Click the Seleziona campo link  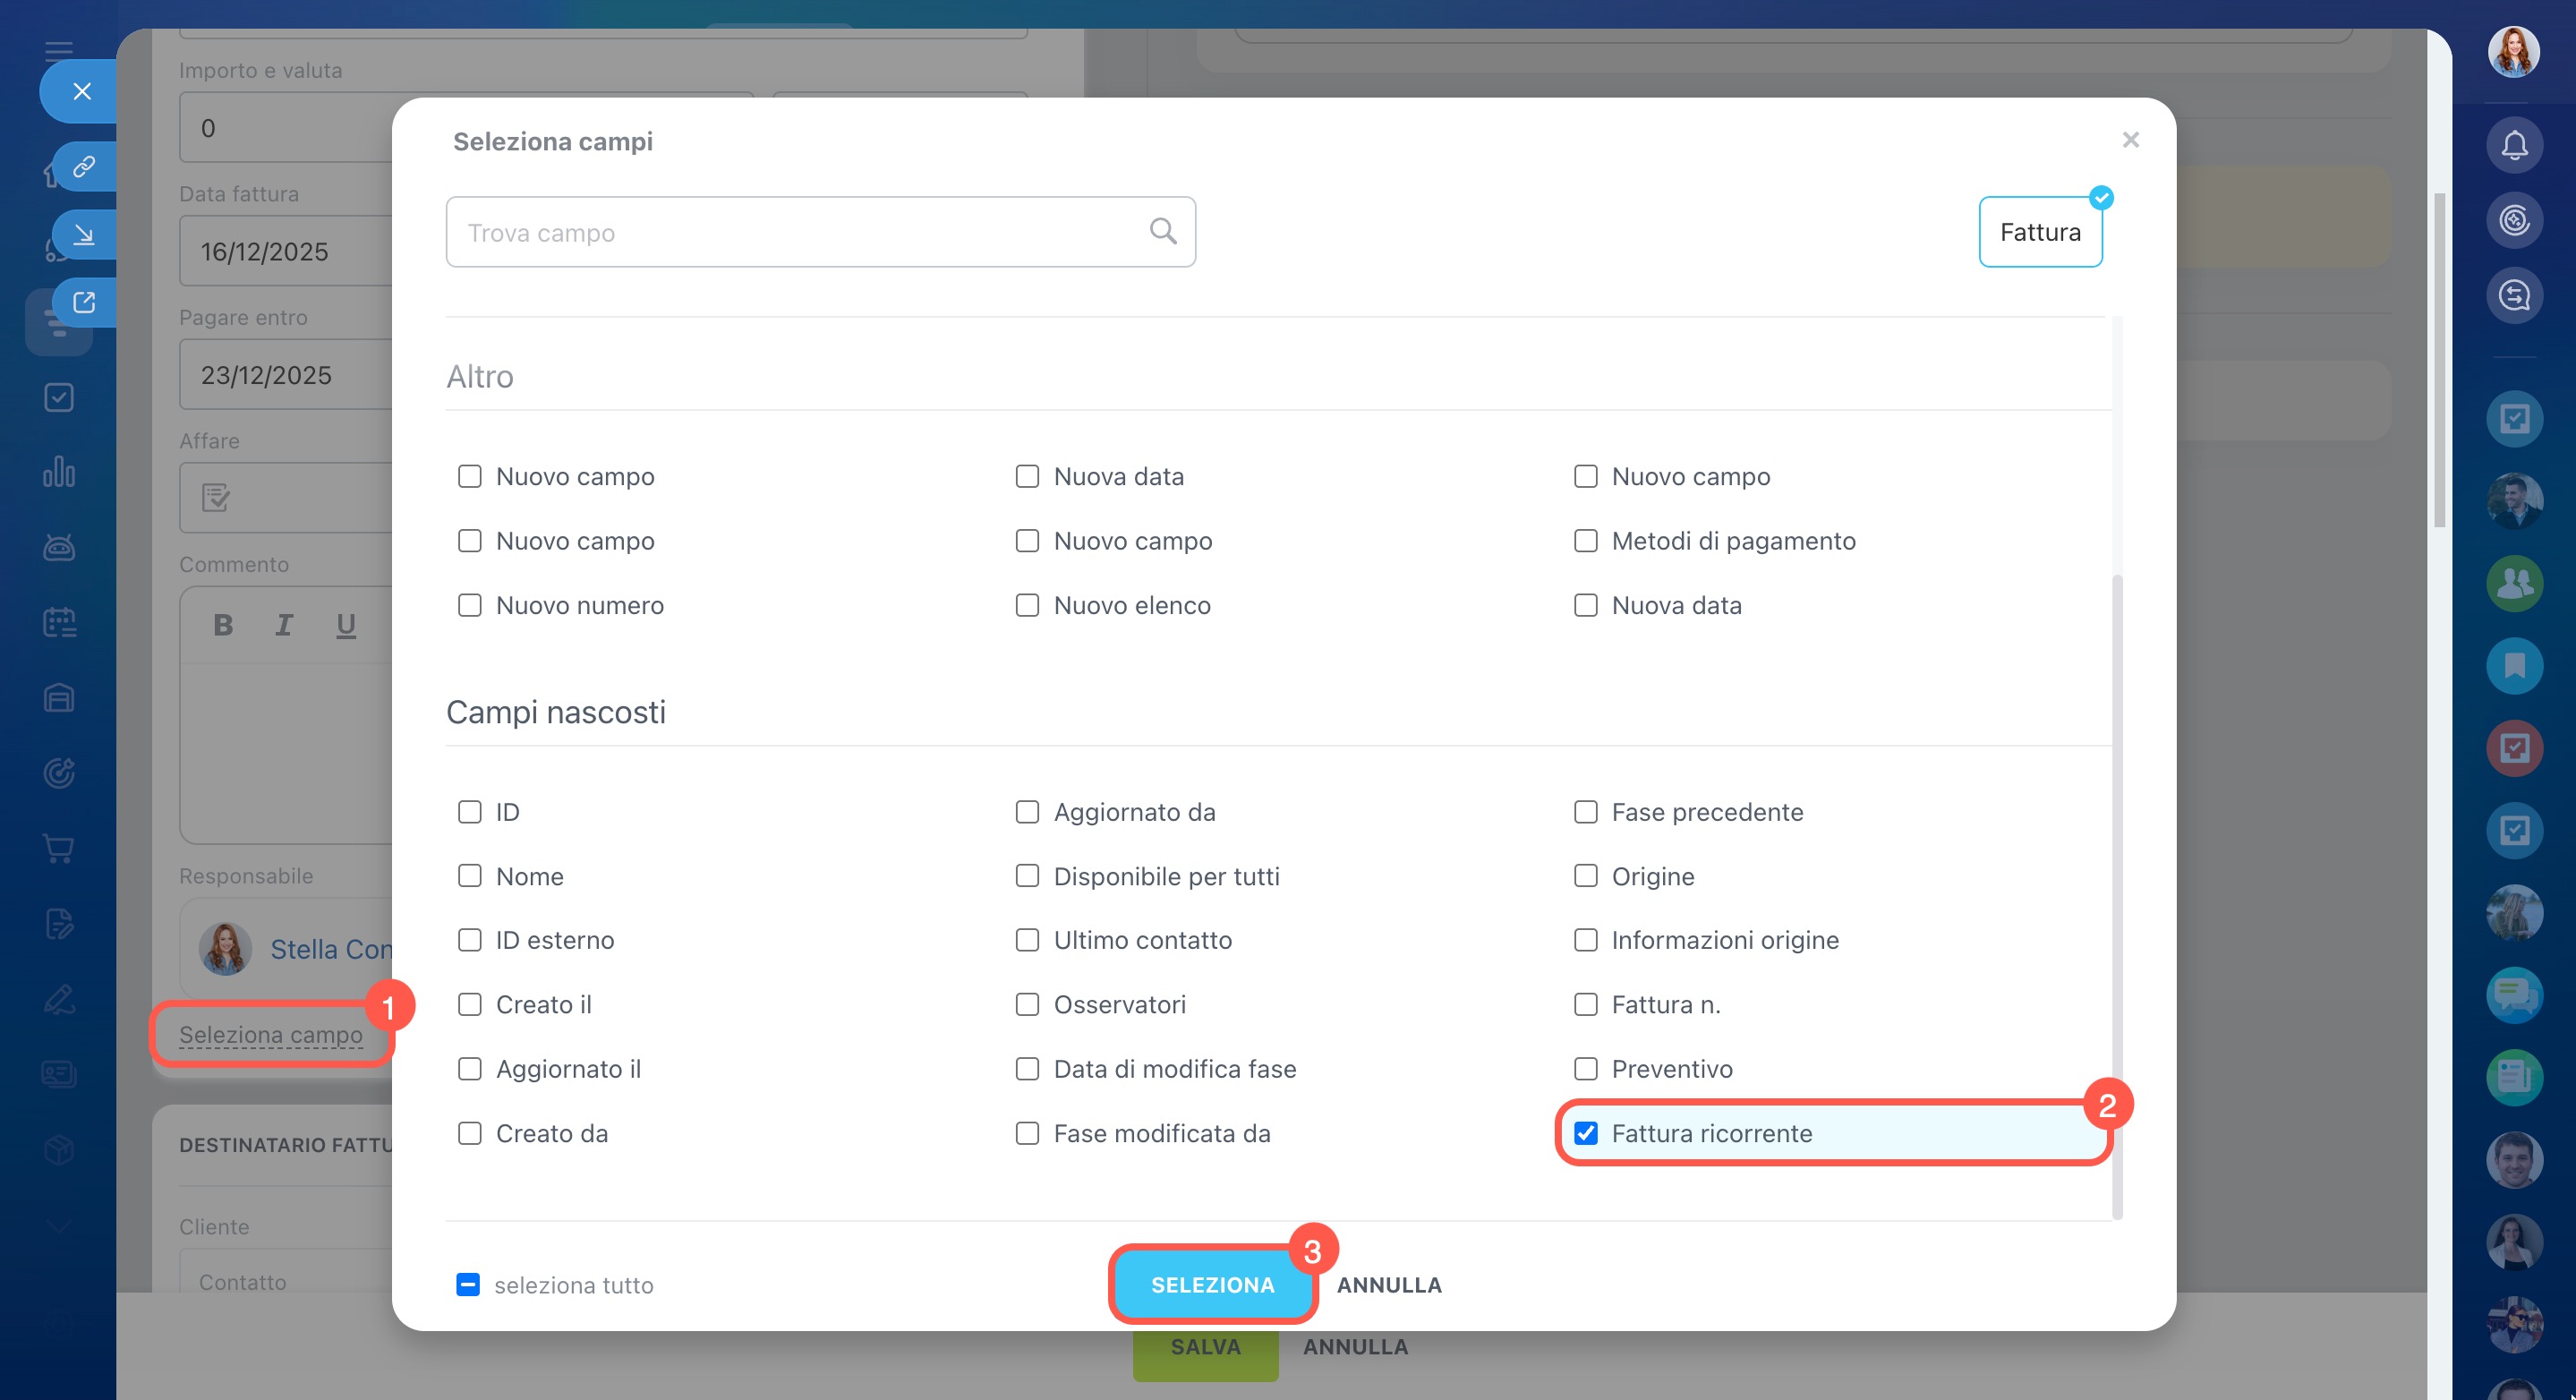tap(270, 1034)
